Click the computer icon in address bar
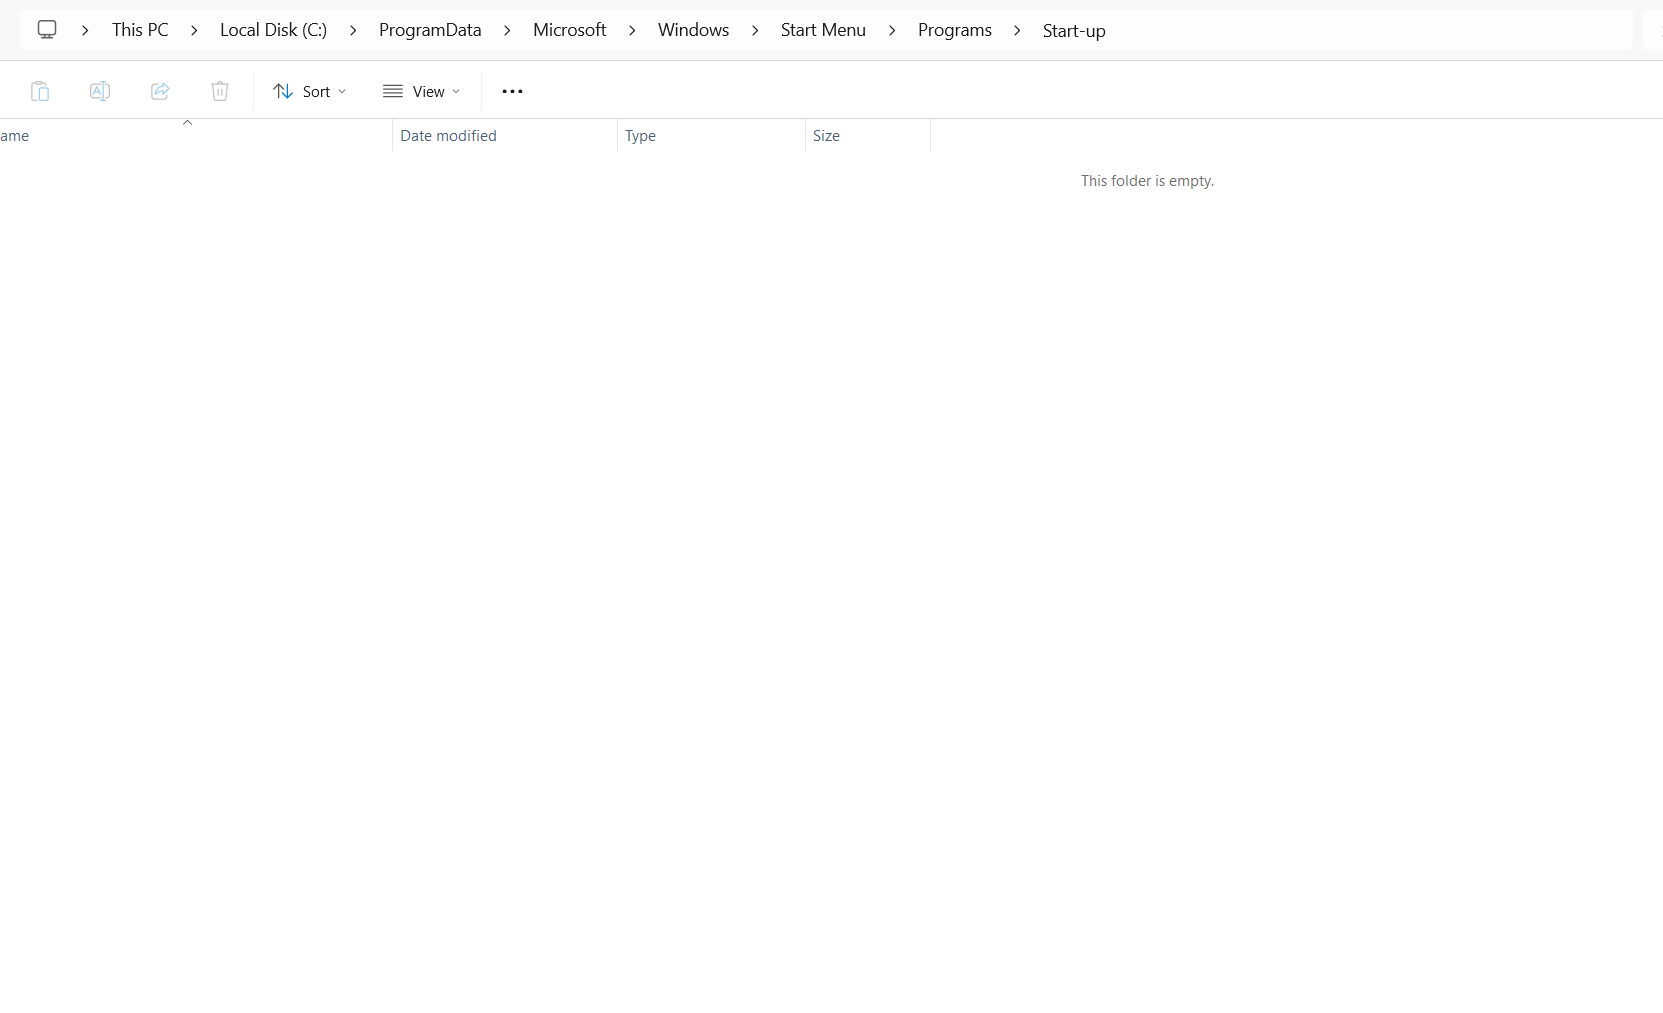Viewport: 1663px width, 1013px height. [x=47, y=29]
